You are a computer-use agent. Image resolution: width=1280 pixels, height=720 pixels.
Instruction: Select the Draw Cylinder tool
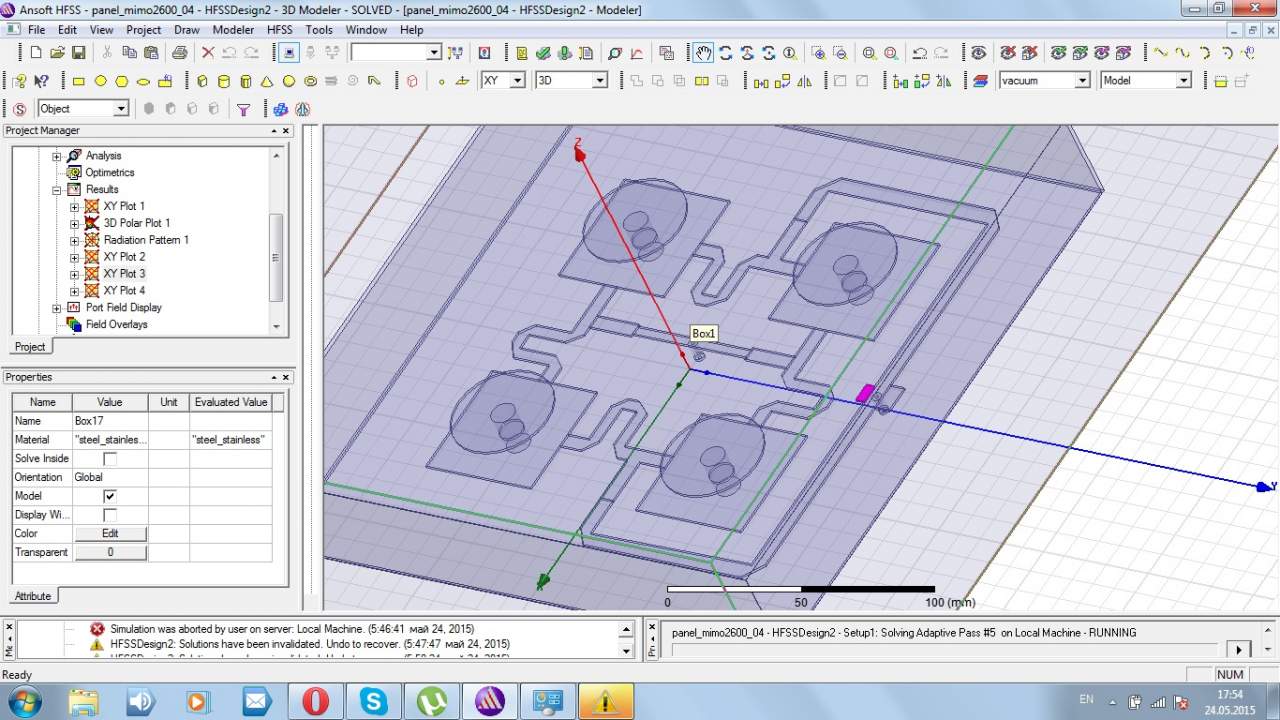tap(224, 81)
